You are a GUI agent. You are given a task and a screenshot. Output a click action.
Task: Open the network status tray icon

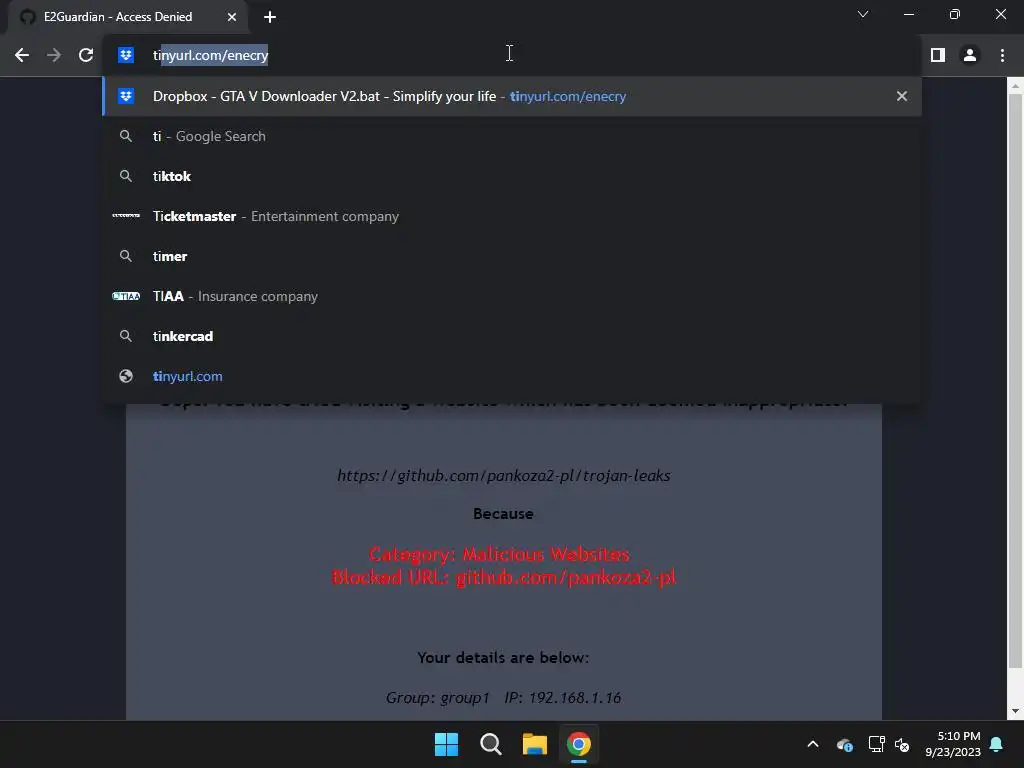click(x=876, y=744)
